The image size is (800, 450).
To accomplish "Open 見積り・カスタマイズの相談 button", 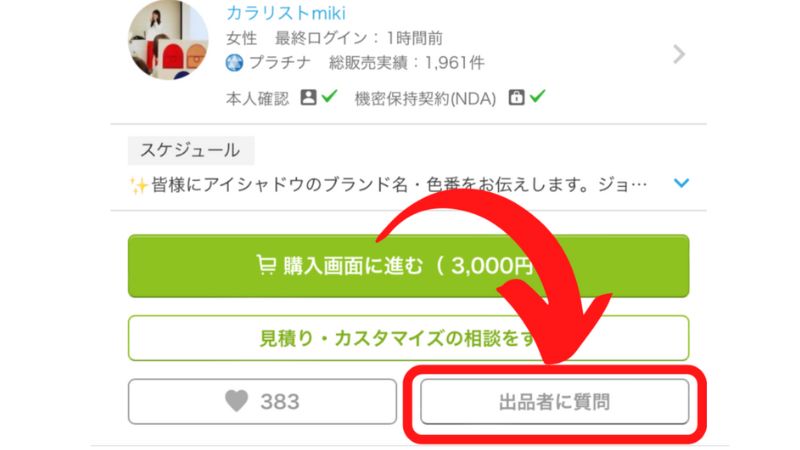I will click(409, 338).
